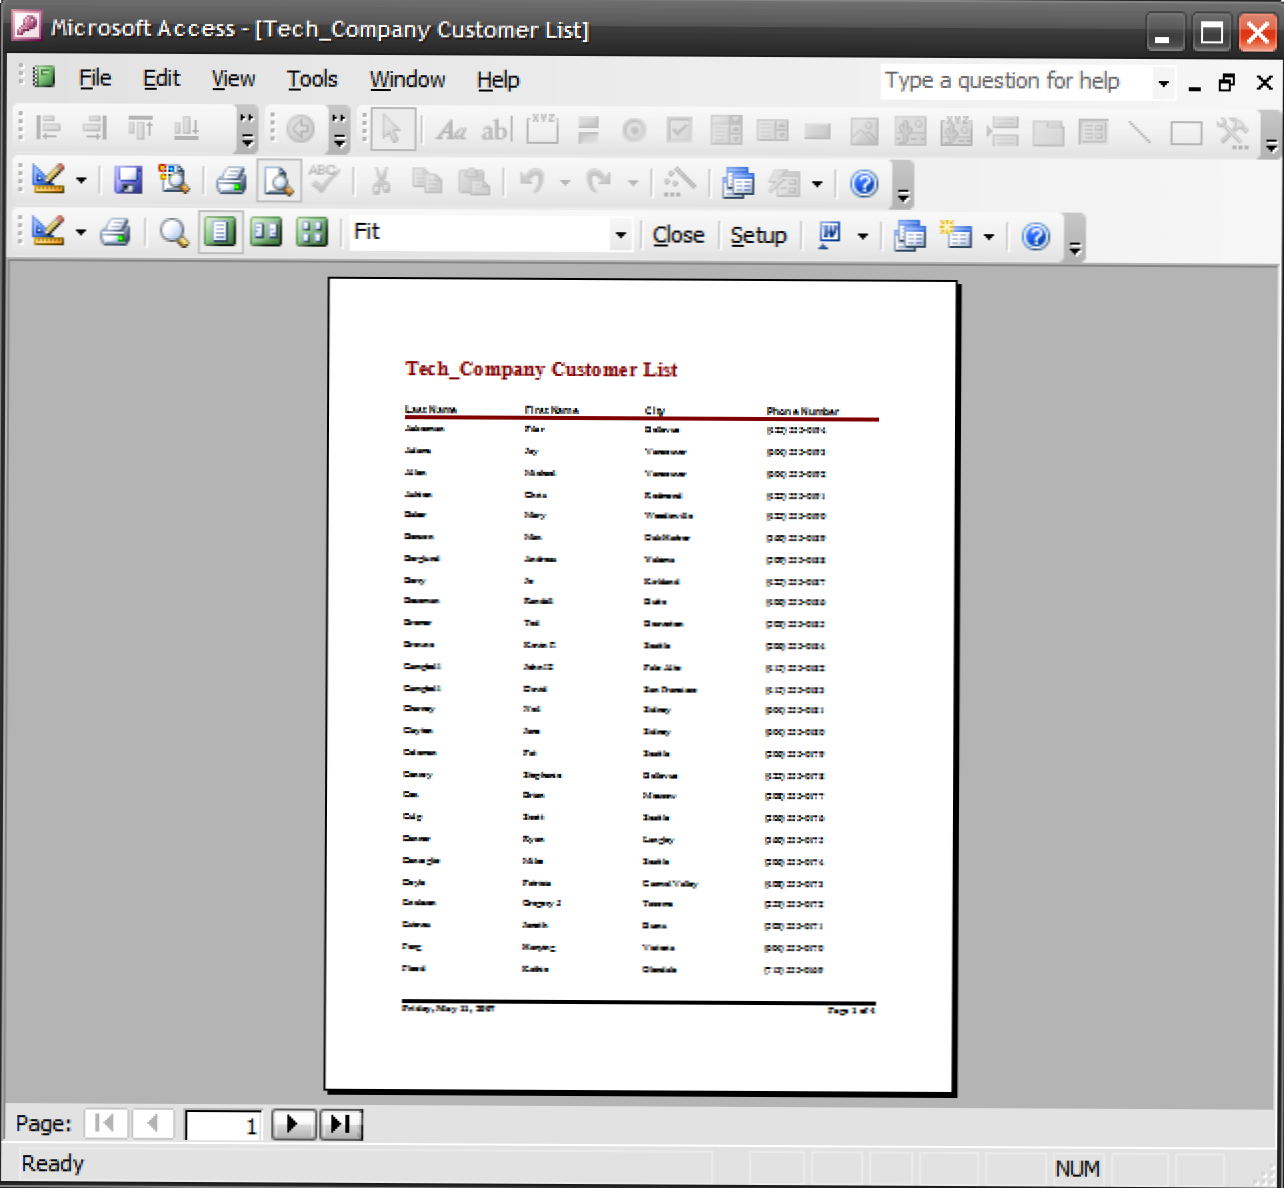
Task: Go to the first page
Action: (x=105, y=1123)
